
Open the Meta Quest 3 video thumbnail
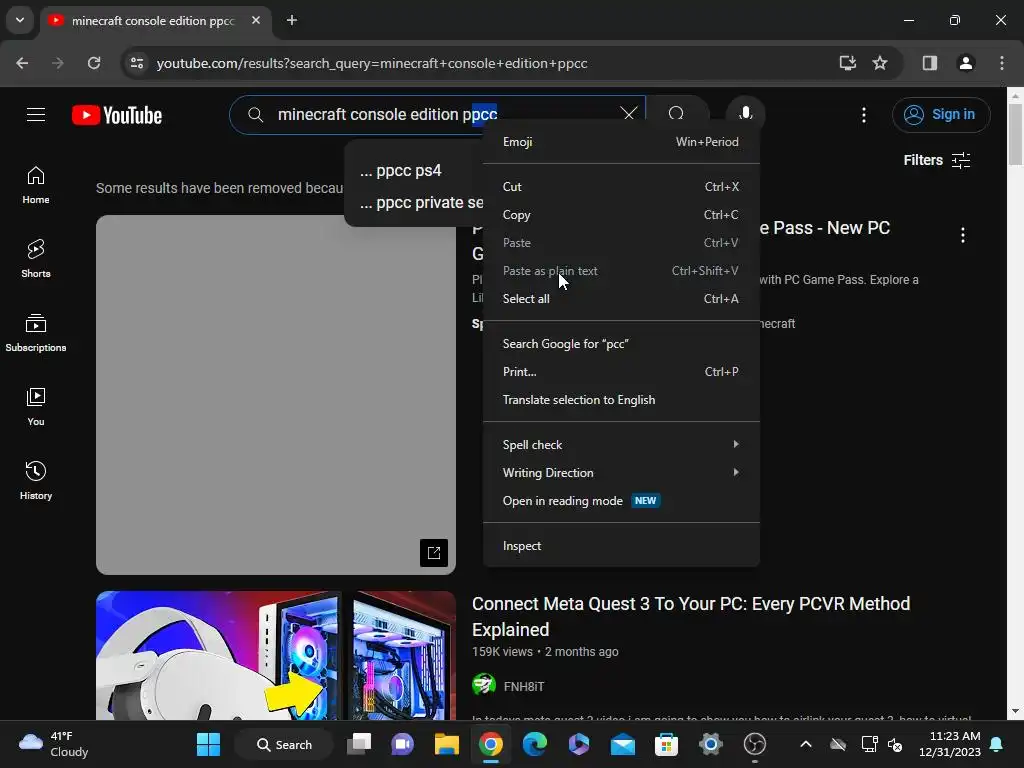click(x=276, y=656)
